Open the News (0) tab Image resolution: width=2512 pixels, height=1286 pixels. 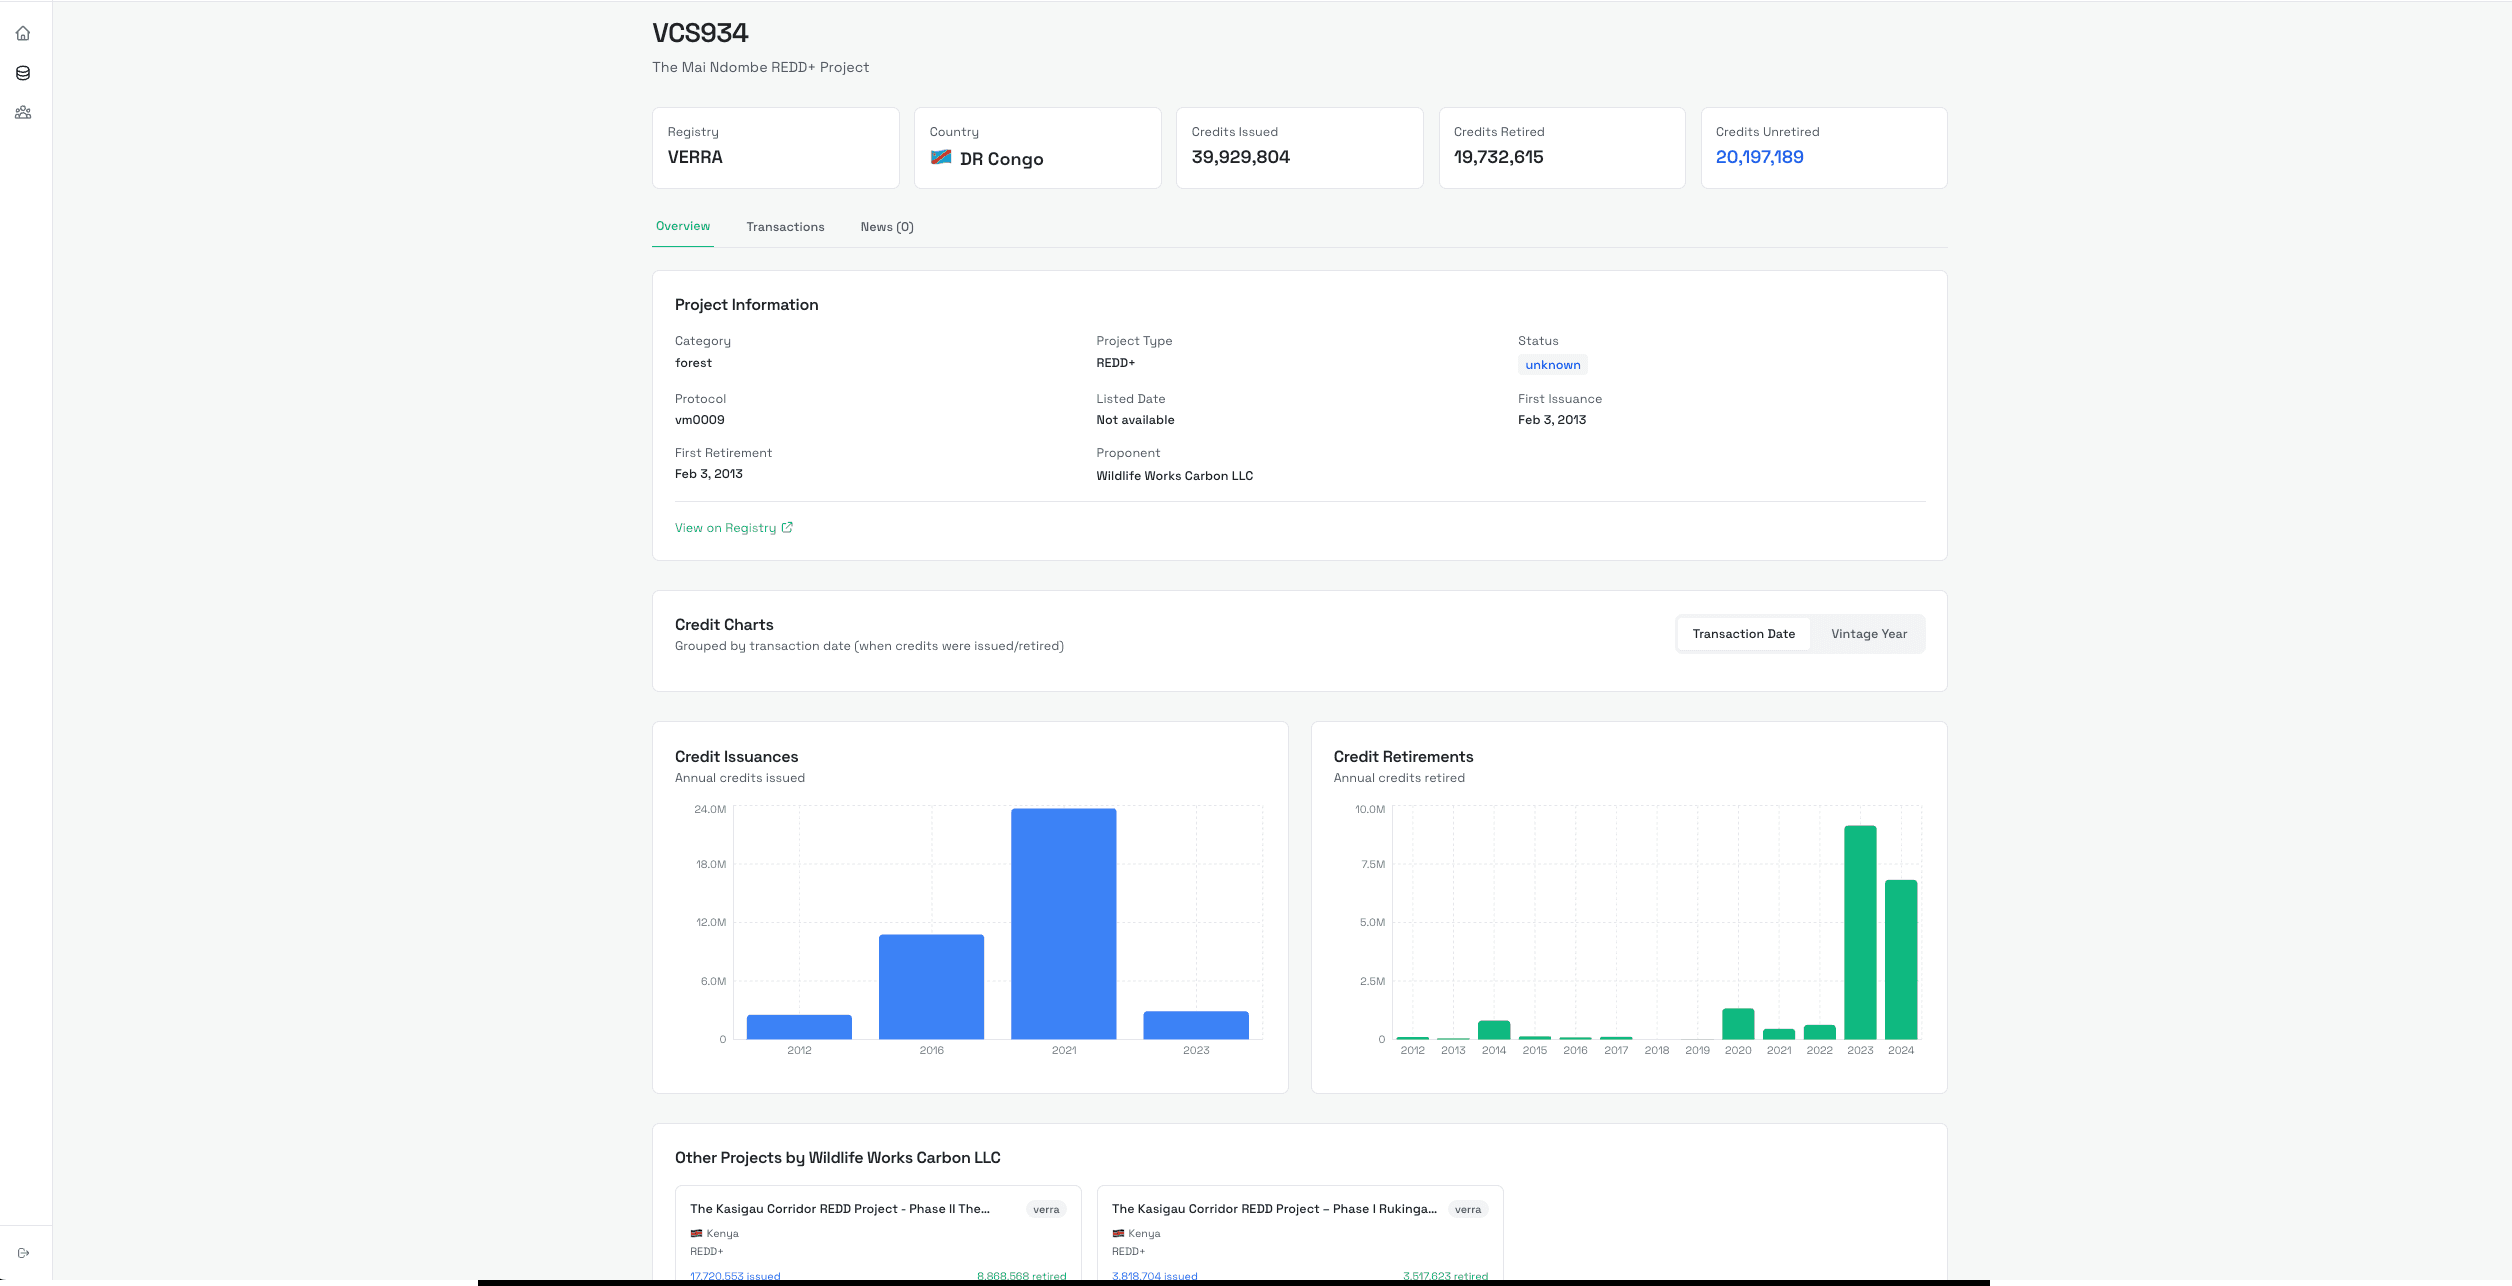click(886, 226)
